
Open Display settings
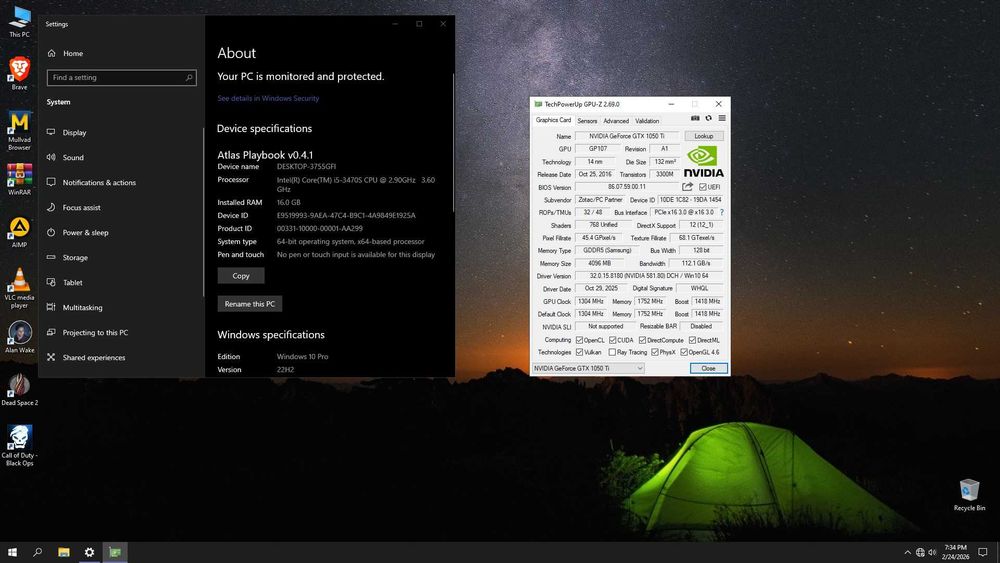pyautogui.click(x=121, y=133)
